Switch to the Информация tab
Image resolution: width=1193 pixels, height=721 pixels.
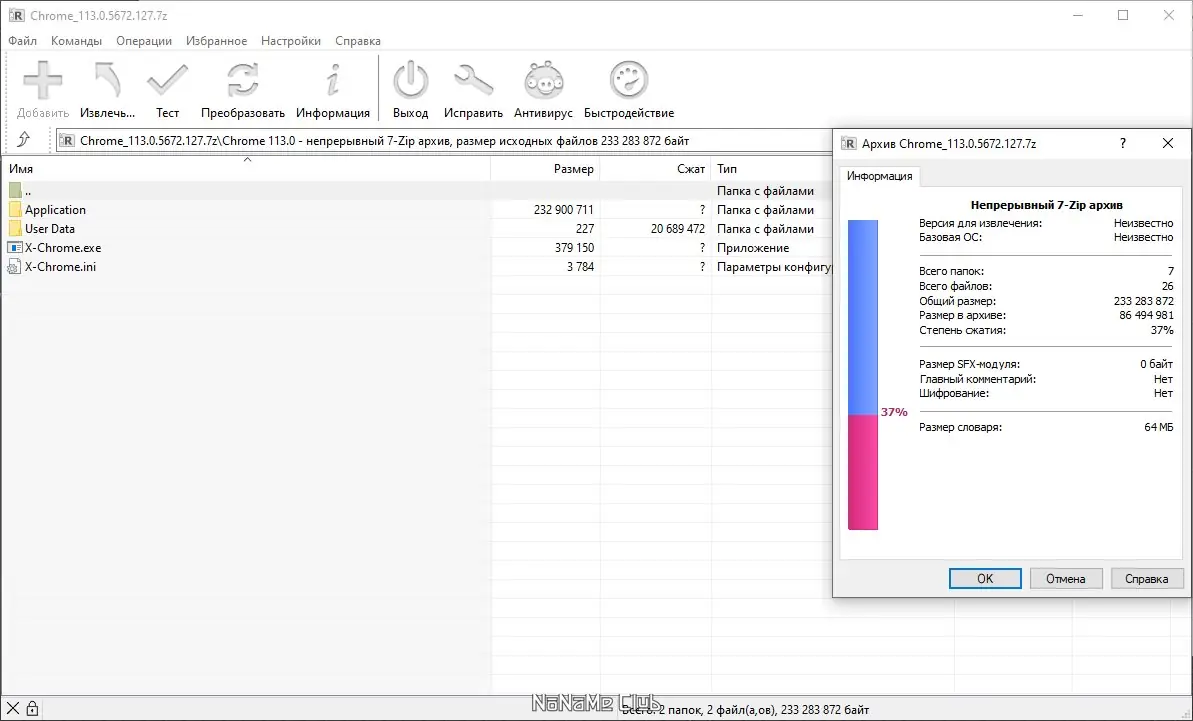click(x=880, y=176)
